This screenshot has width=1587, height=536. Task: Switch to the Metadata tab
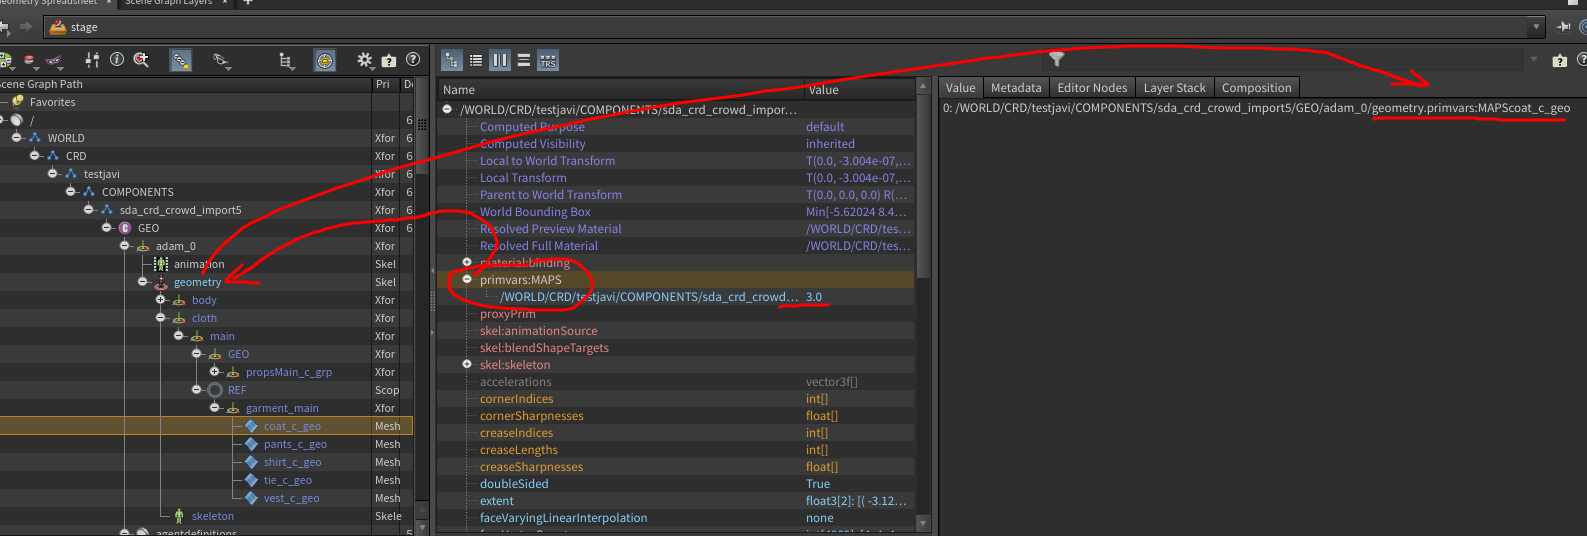point(1016,88)
